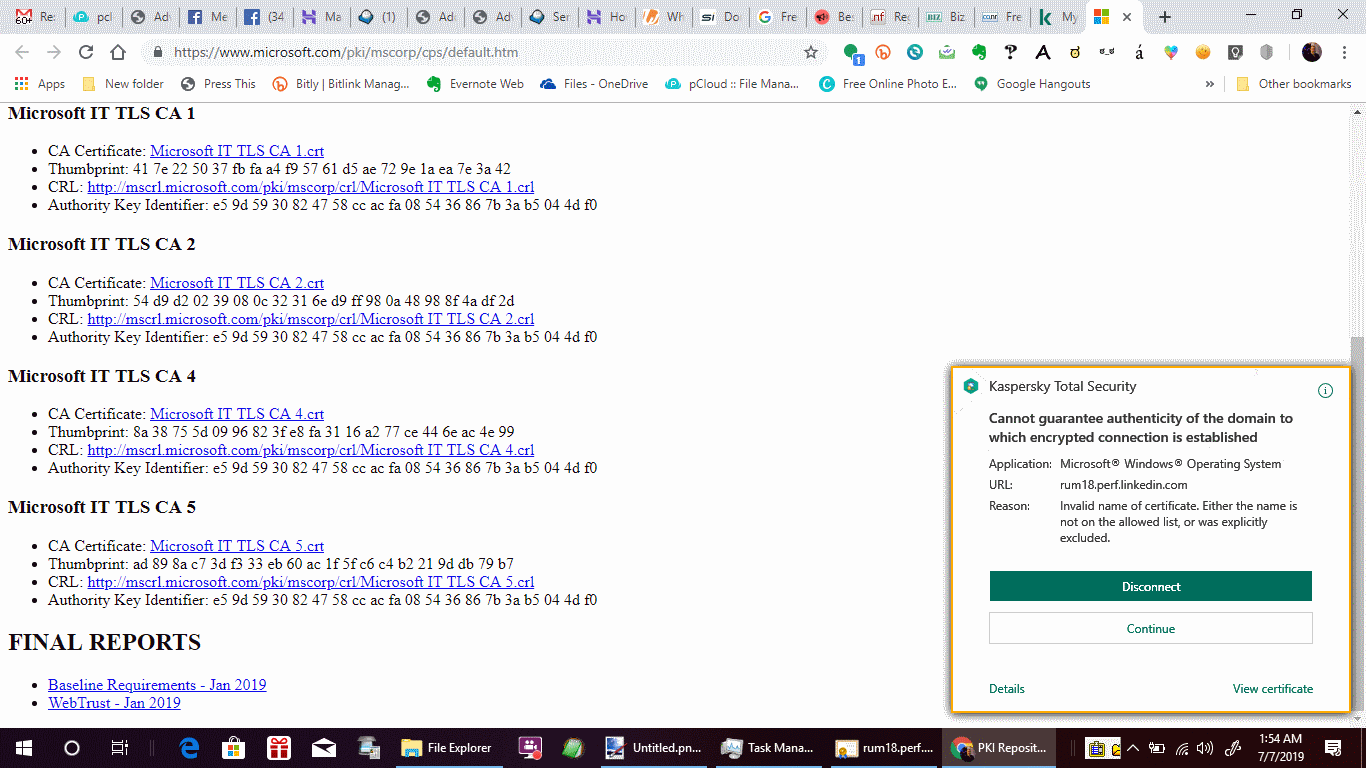Open Evernote Web bookmark

(x=475, y=84)
